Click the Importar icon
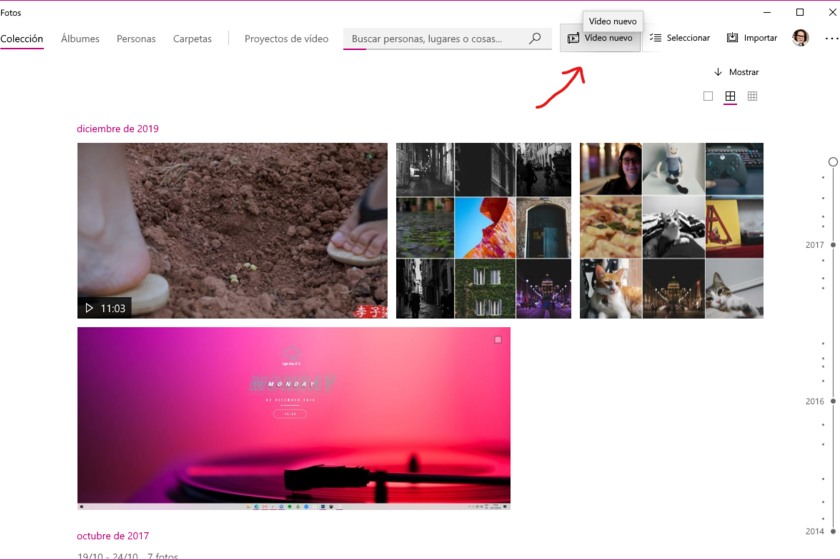Image resolution: width=840 pixels, height=560 pixels. 732,38
